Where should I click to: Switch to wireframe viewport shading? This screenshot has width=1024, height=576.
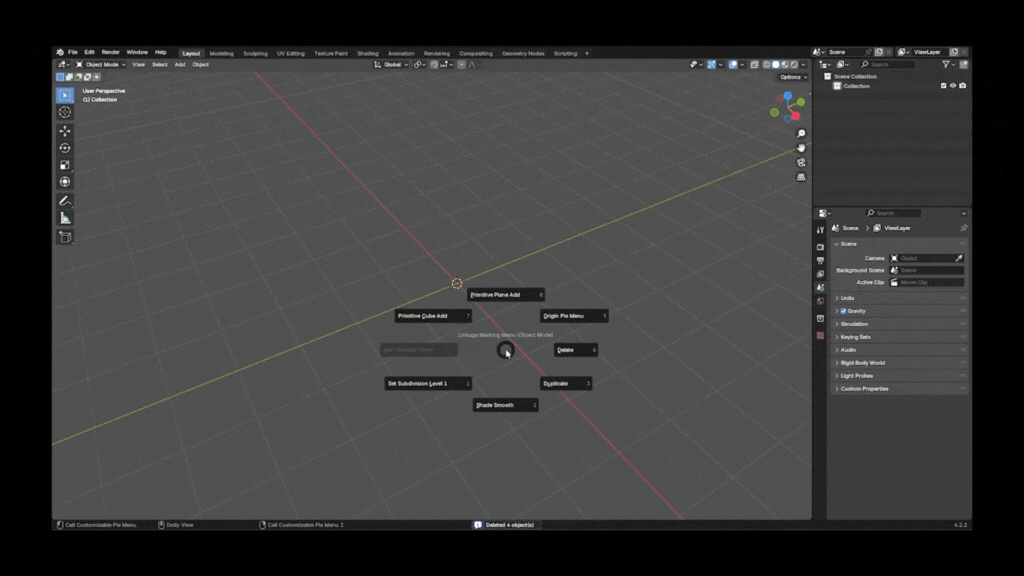click(767, 65)
